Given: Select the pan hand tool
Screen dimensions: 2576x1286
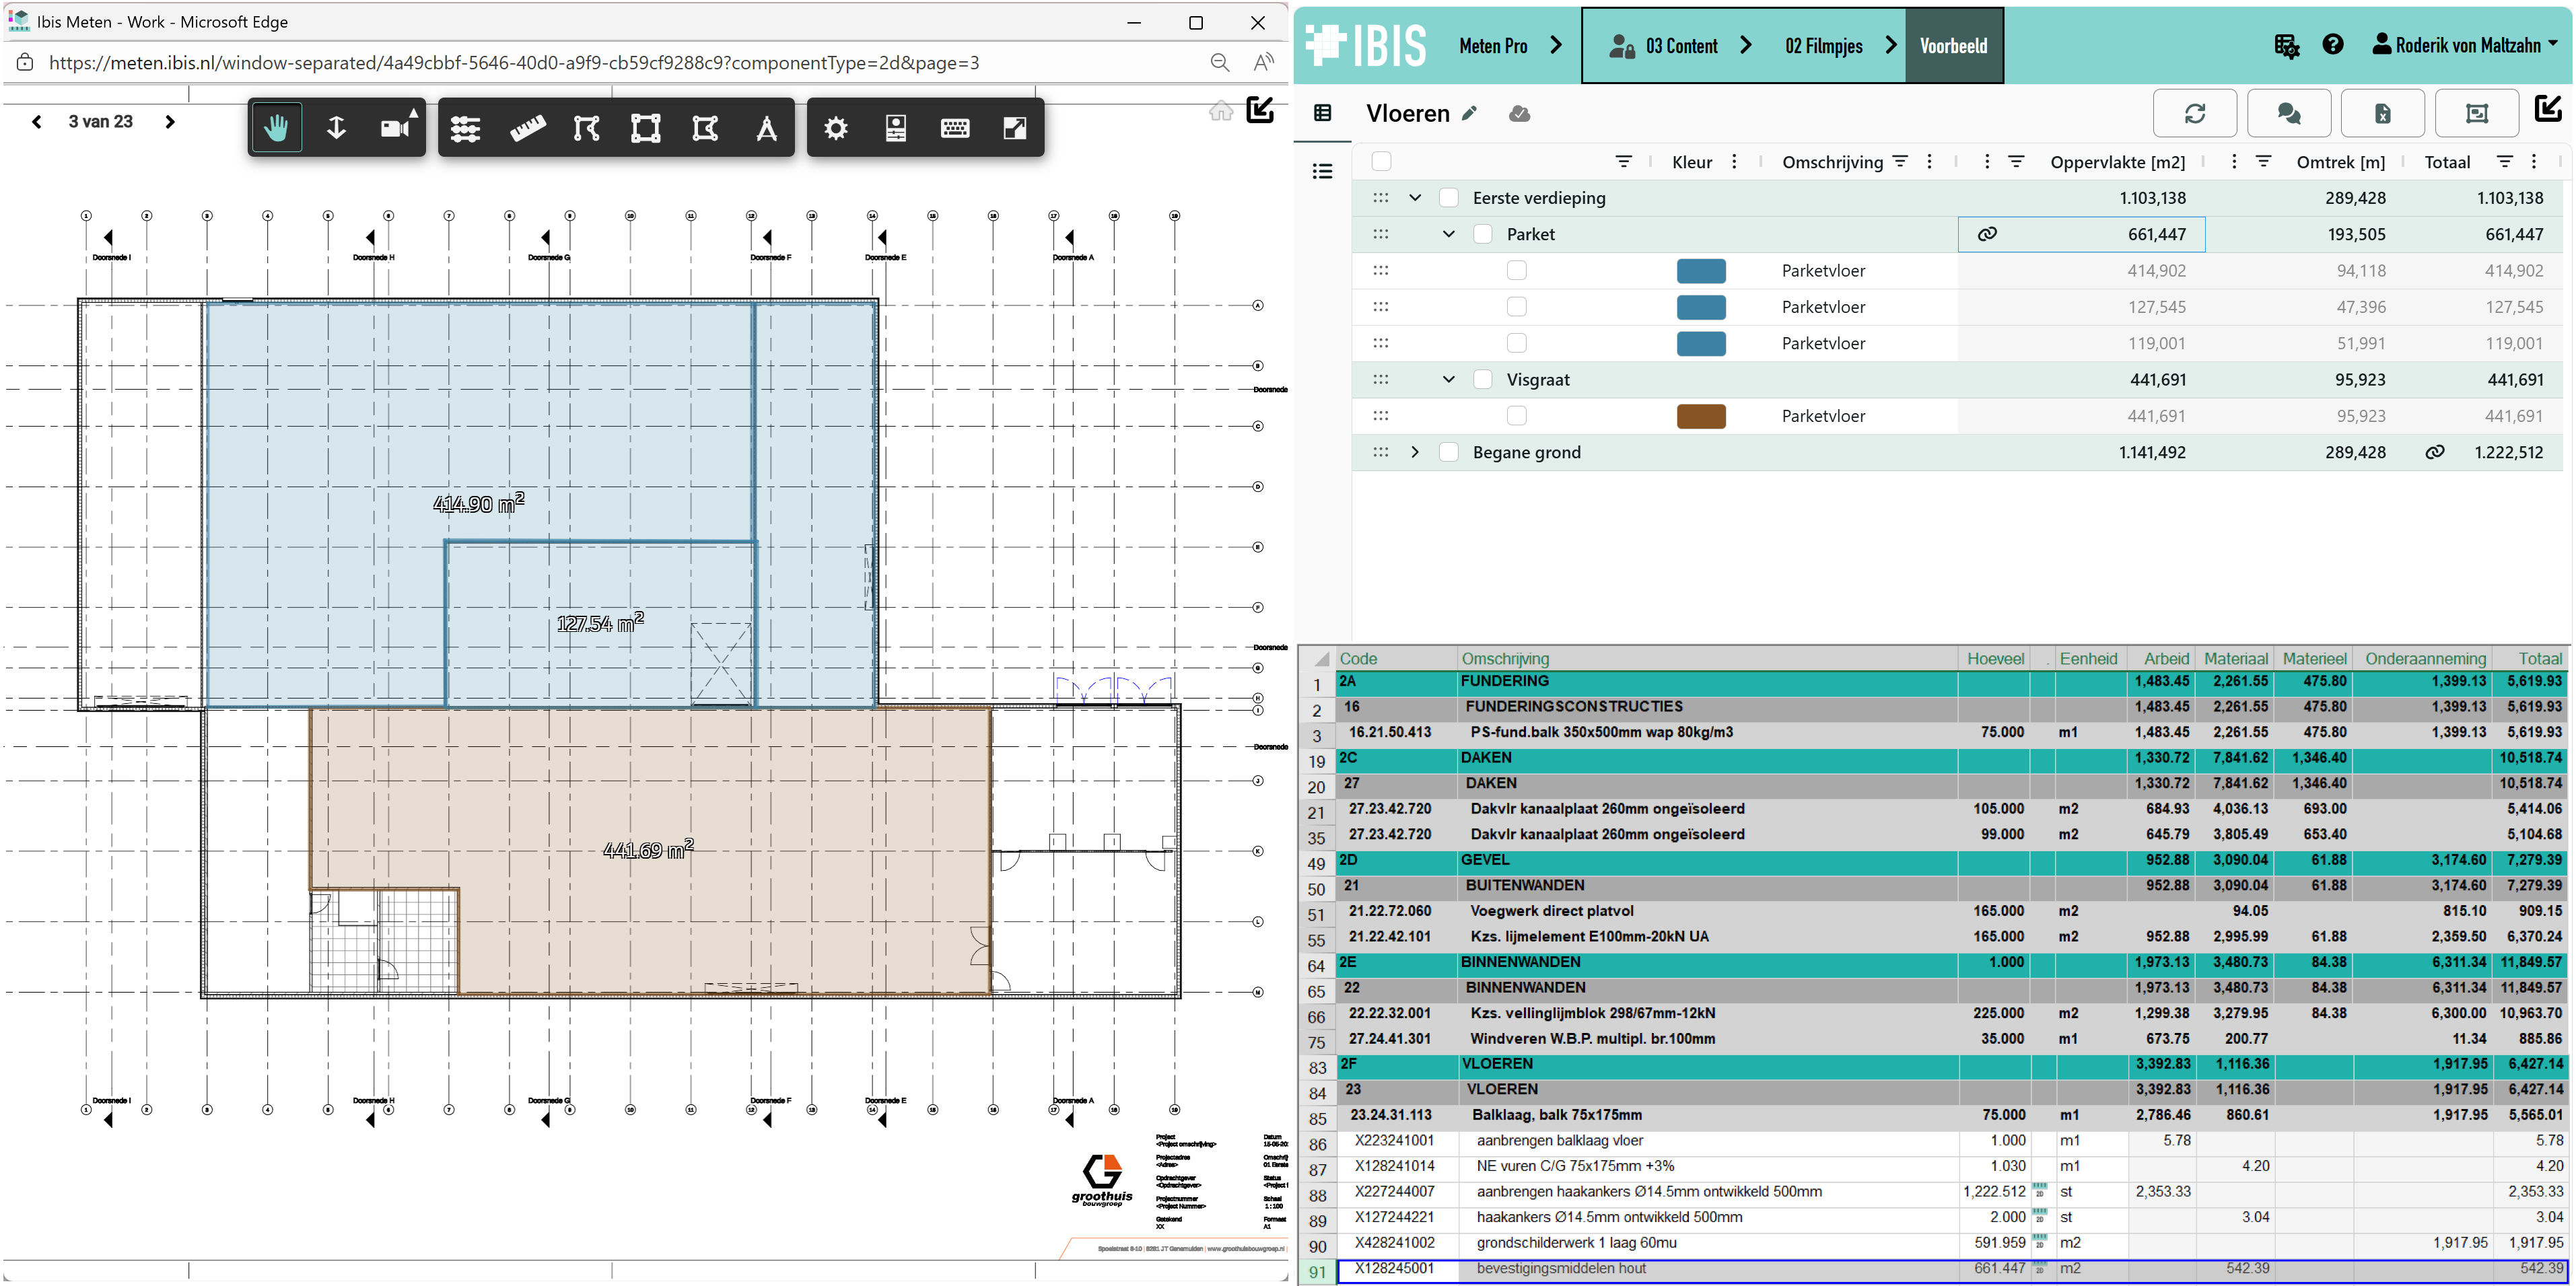Looking at the screenshot, I should tap(276, 128).
